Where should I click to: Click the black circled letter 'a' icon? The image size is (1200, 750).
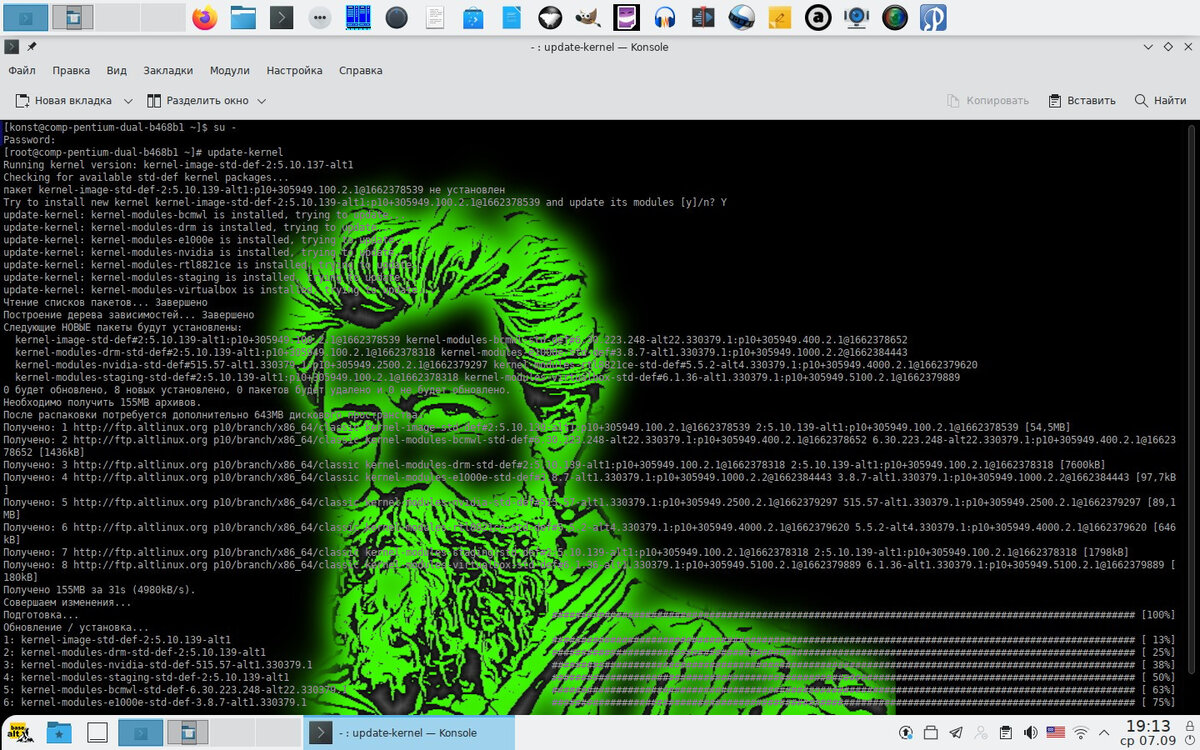coord(818,17)
